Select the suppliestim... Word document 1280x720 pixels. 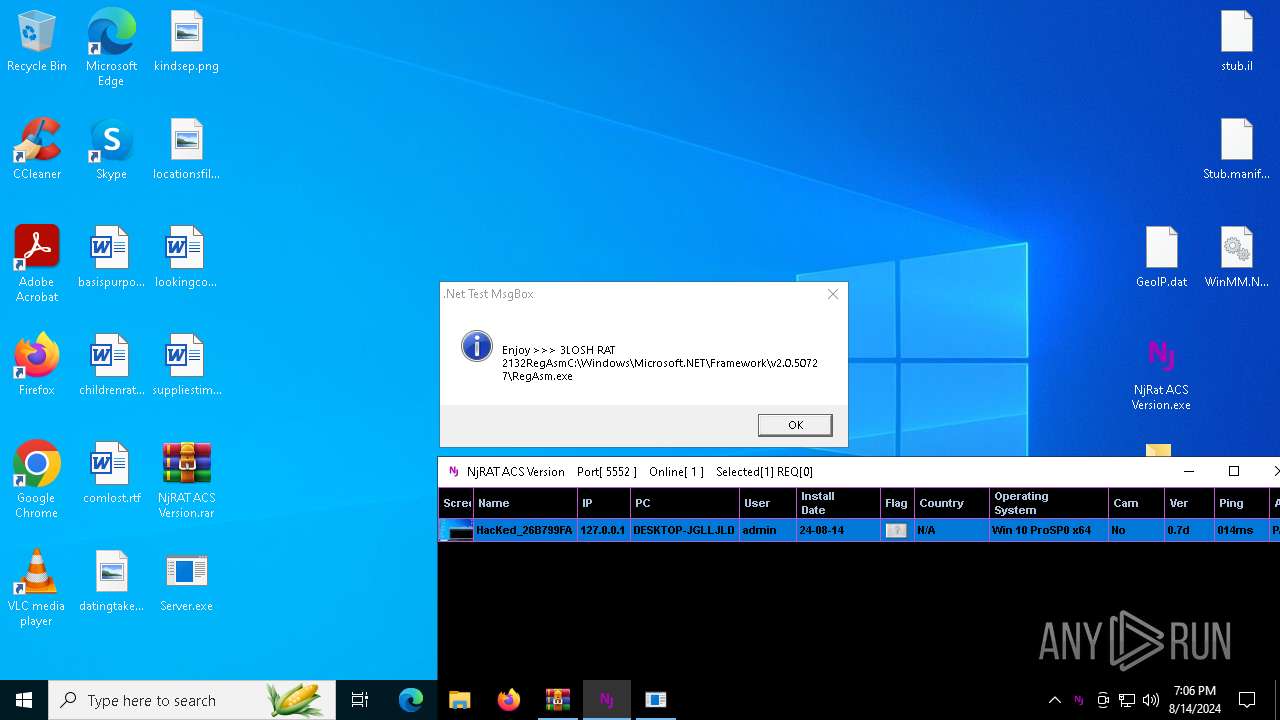[x=186, y=366]
